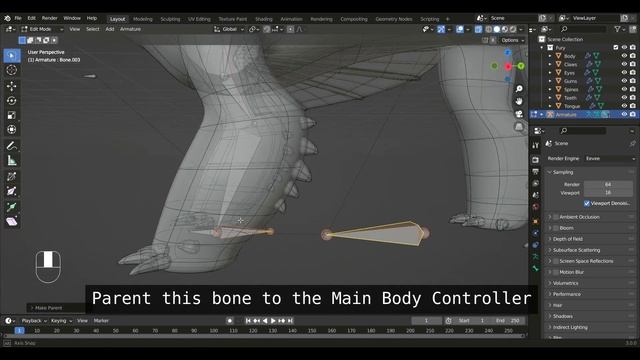Screen dimensions: 640x360
Task: Pick the Rotate tool
Action: (x=11, y=100)
